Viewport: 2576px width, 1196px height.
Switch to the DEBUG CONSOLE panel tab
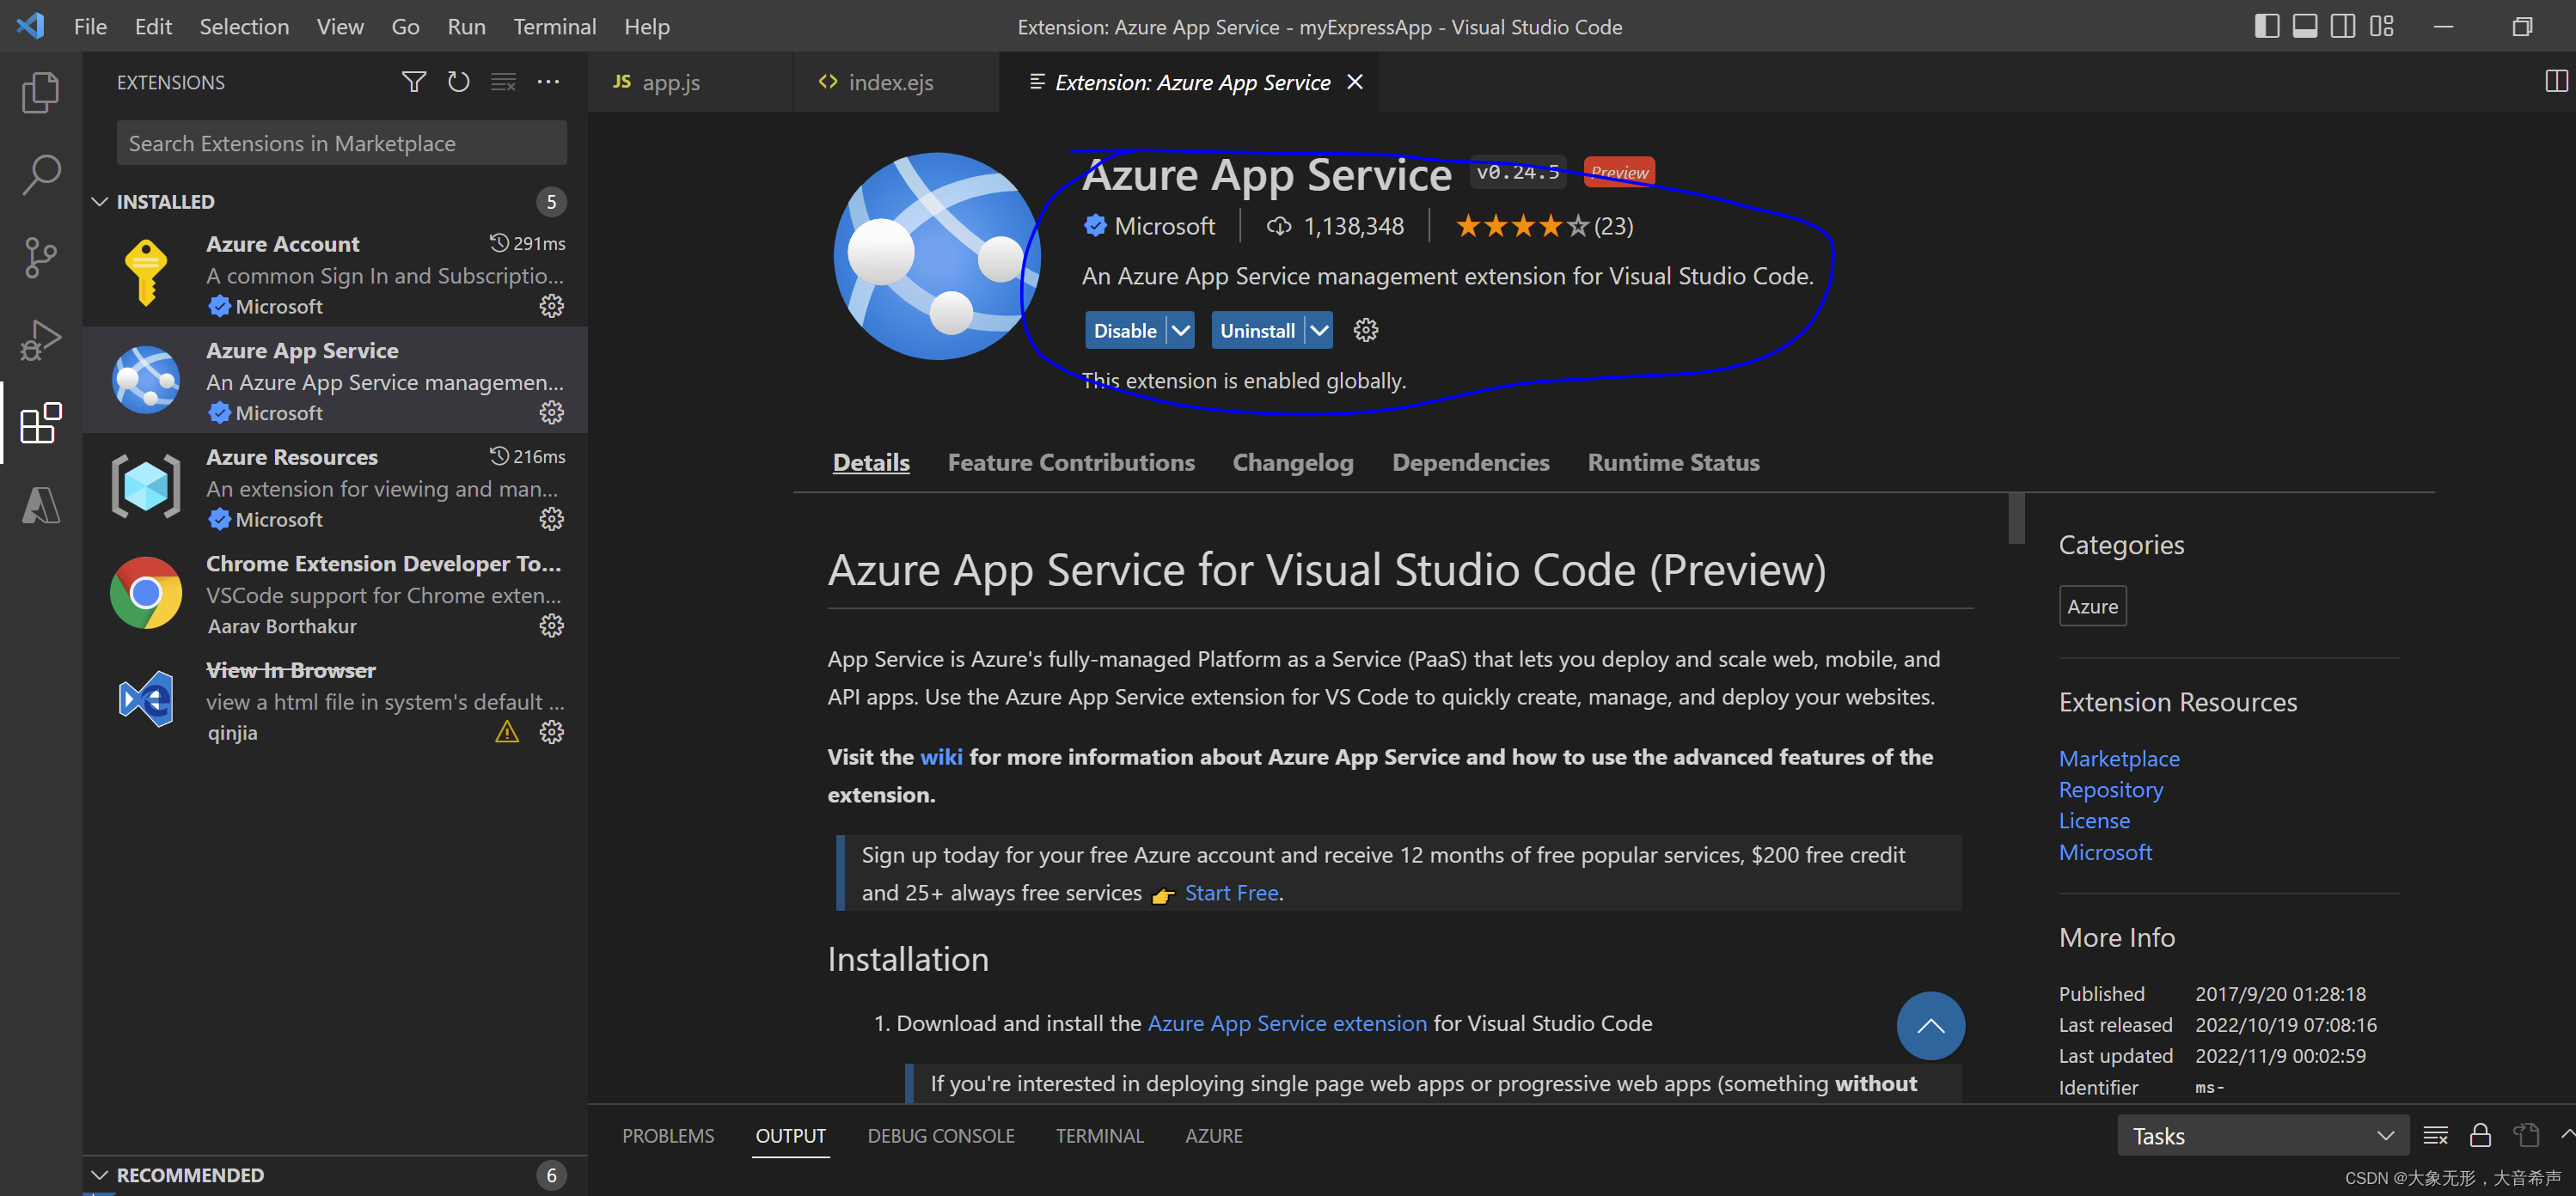point(940,1135)
